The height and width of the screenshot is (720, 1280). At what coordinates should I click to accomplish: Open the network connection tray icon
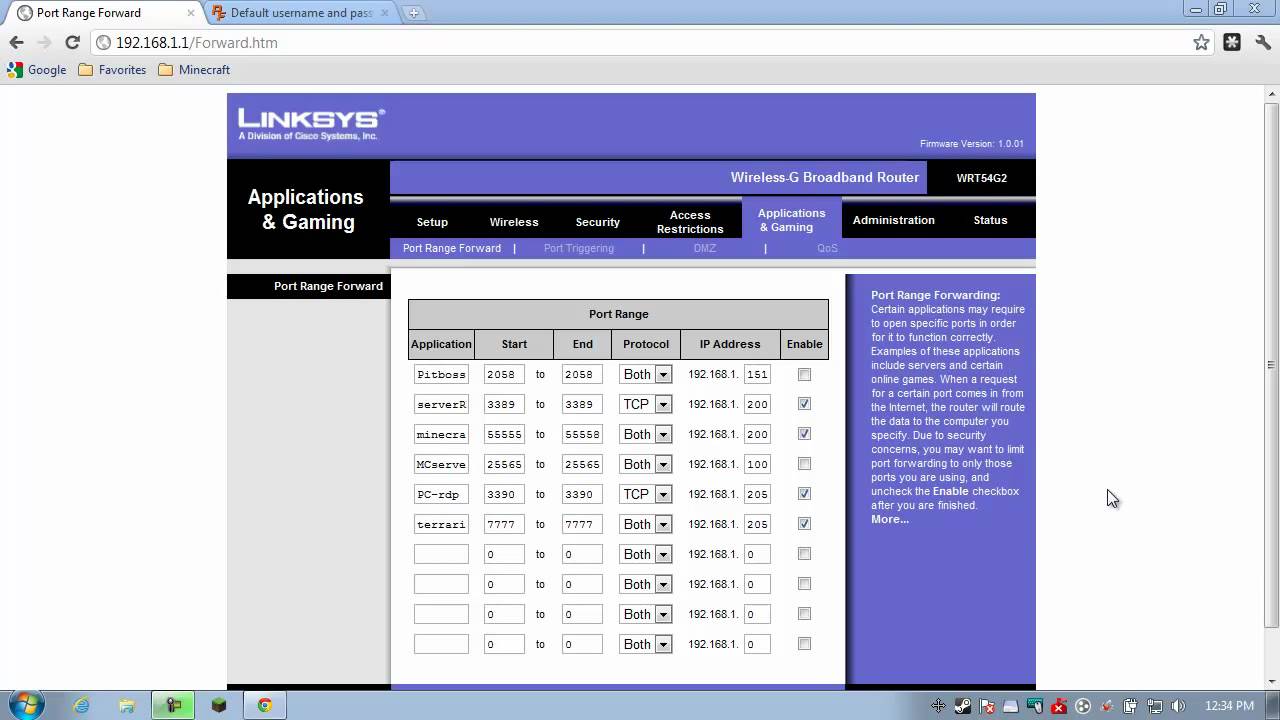1154,706
